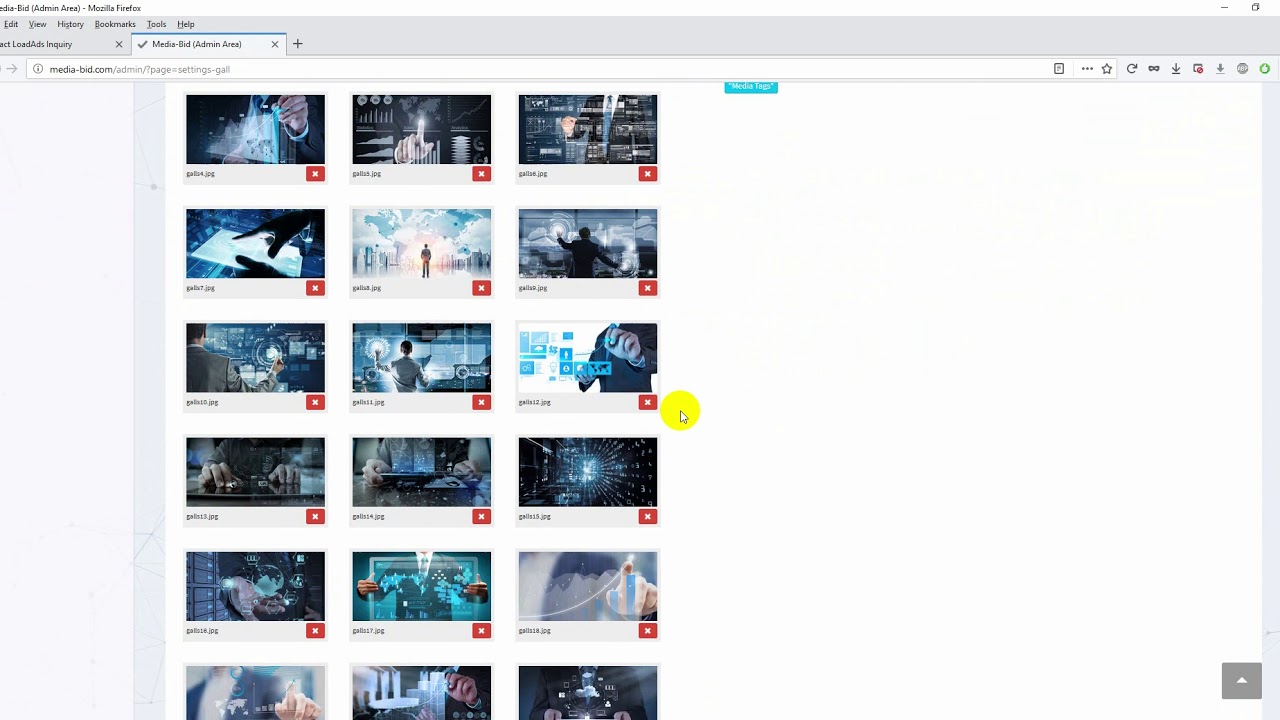Viewport: 1280px width, 720px height.
Task: Open the Help menu
Action: 186,24
